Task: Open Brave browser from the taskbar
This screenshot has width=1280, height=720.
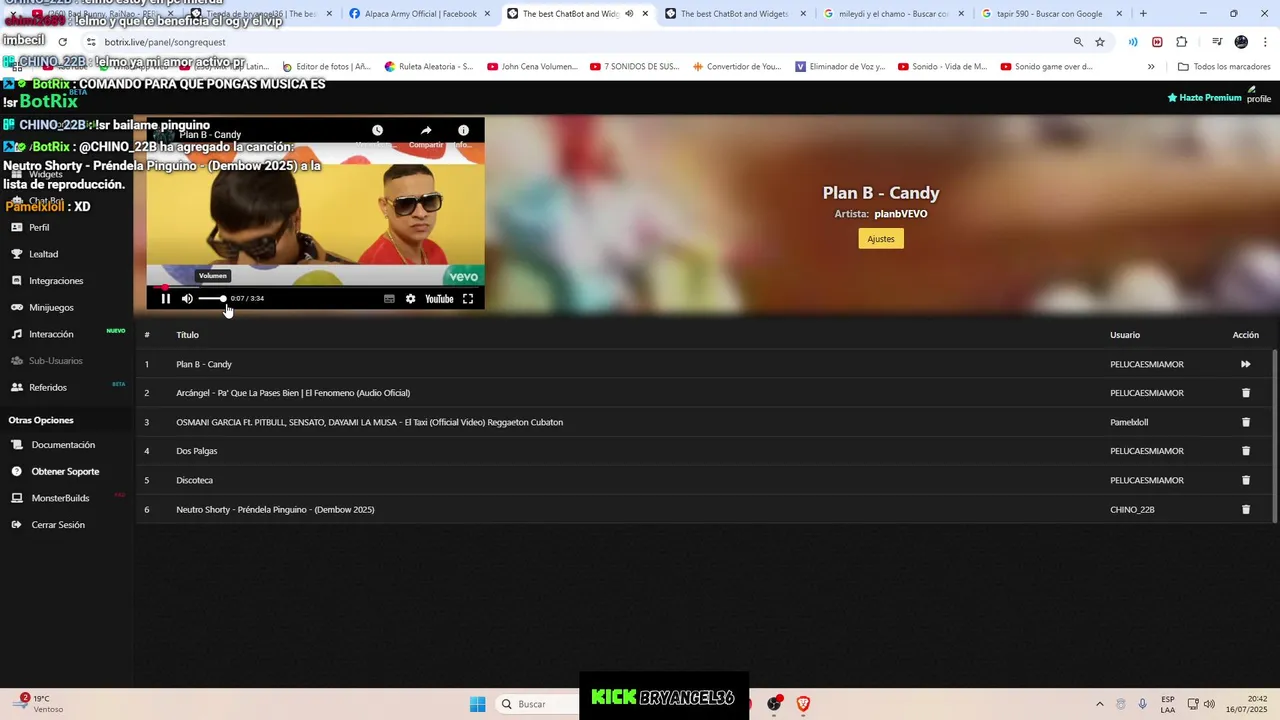Action: 803,704
